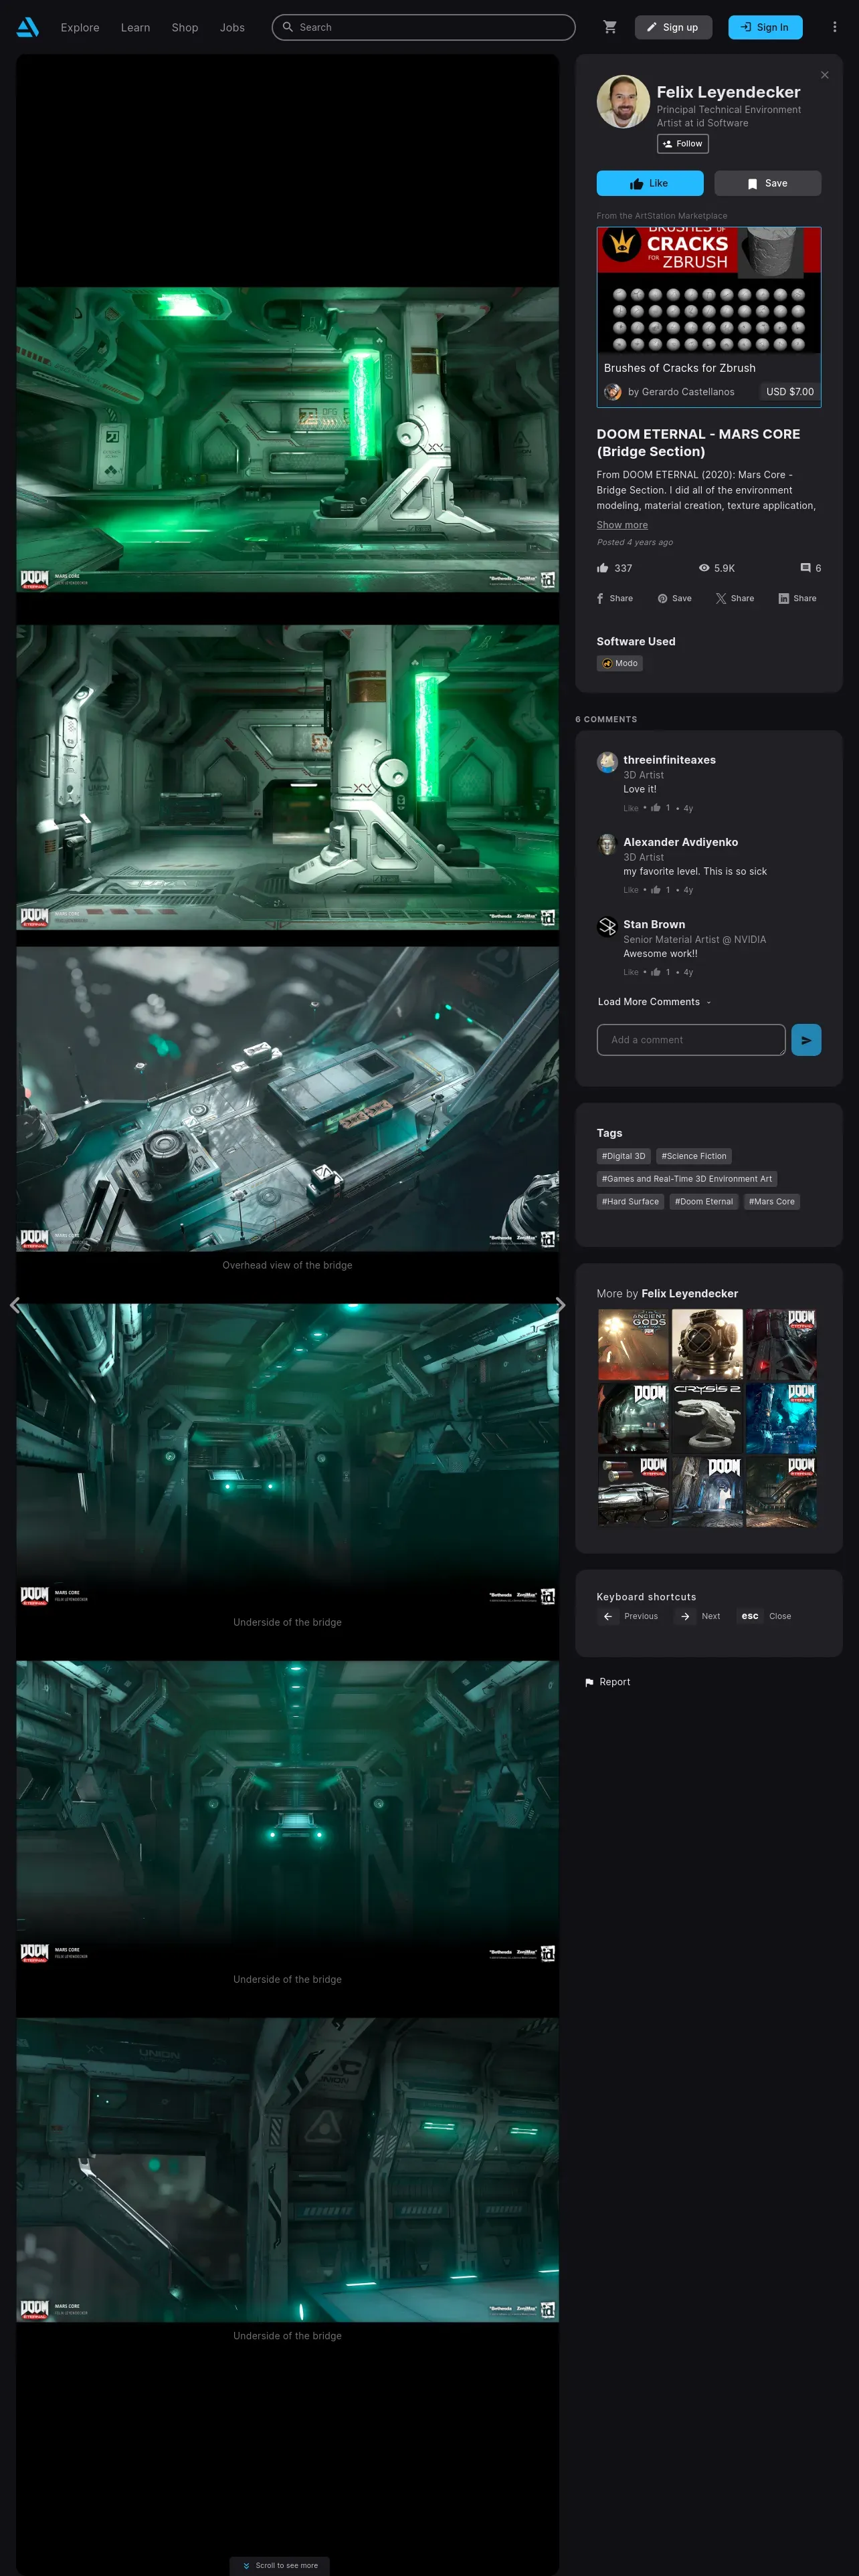Share the artwork on X
Screen dimensions: 859x2576
(x=735, y=598)
